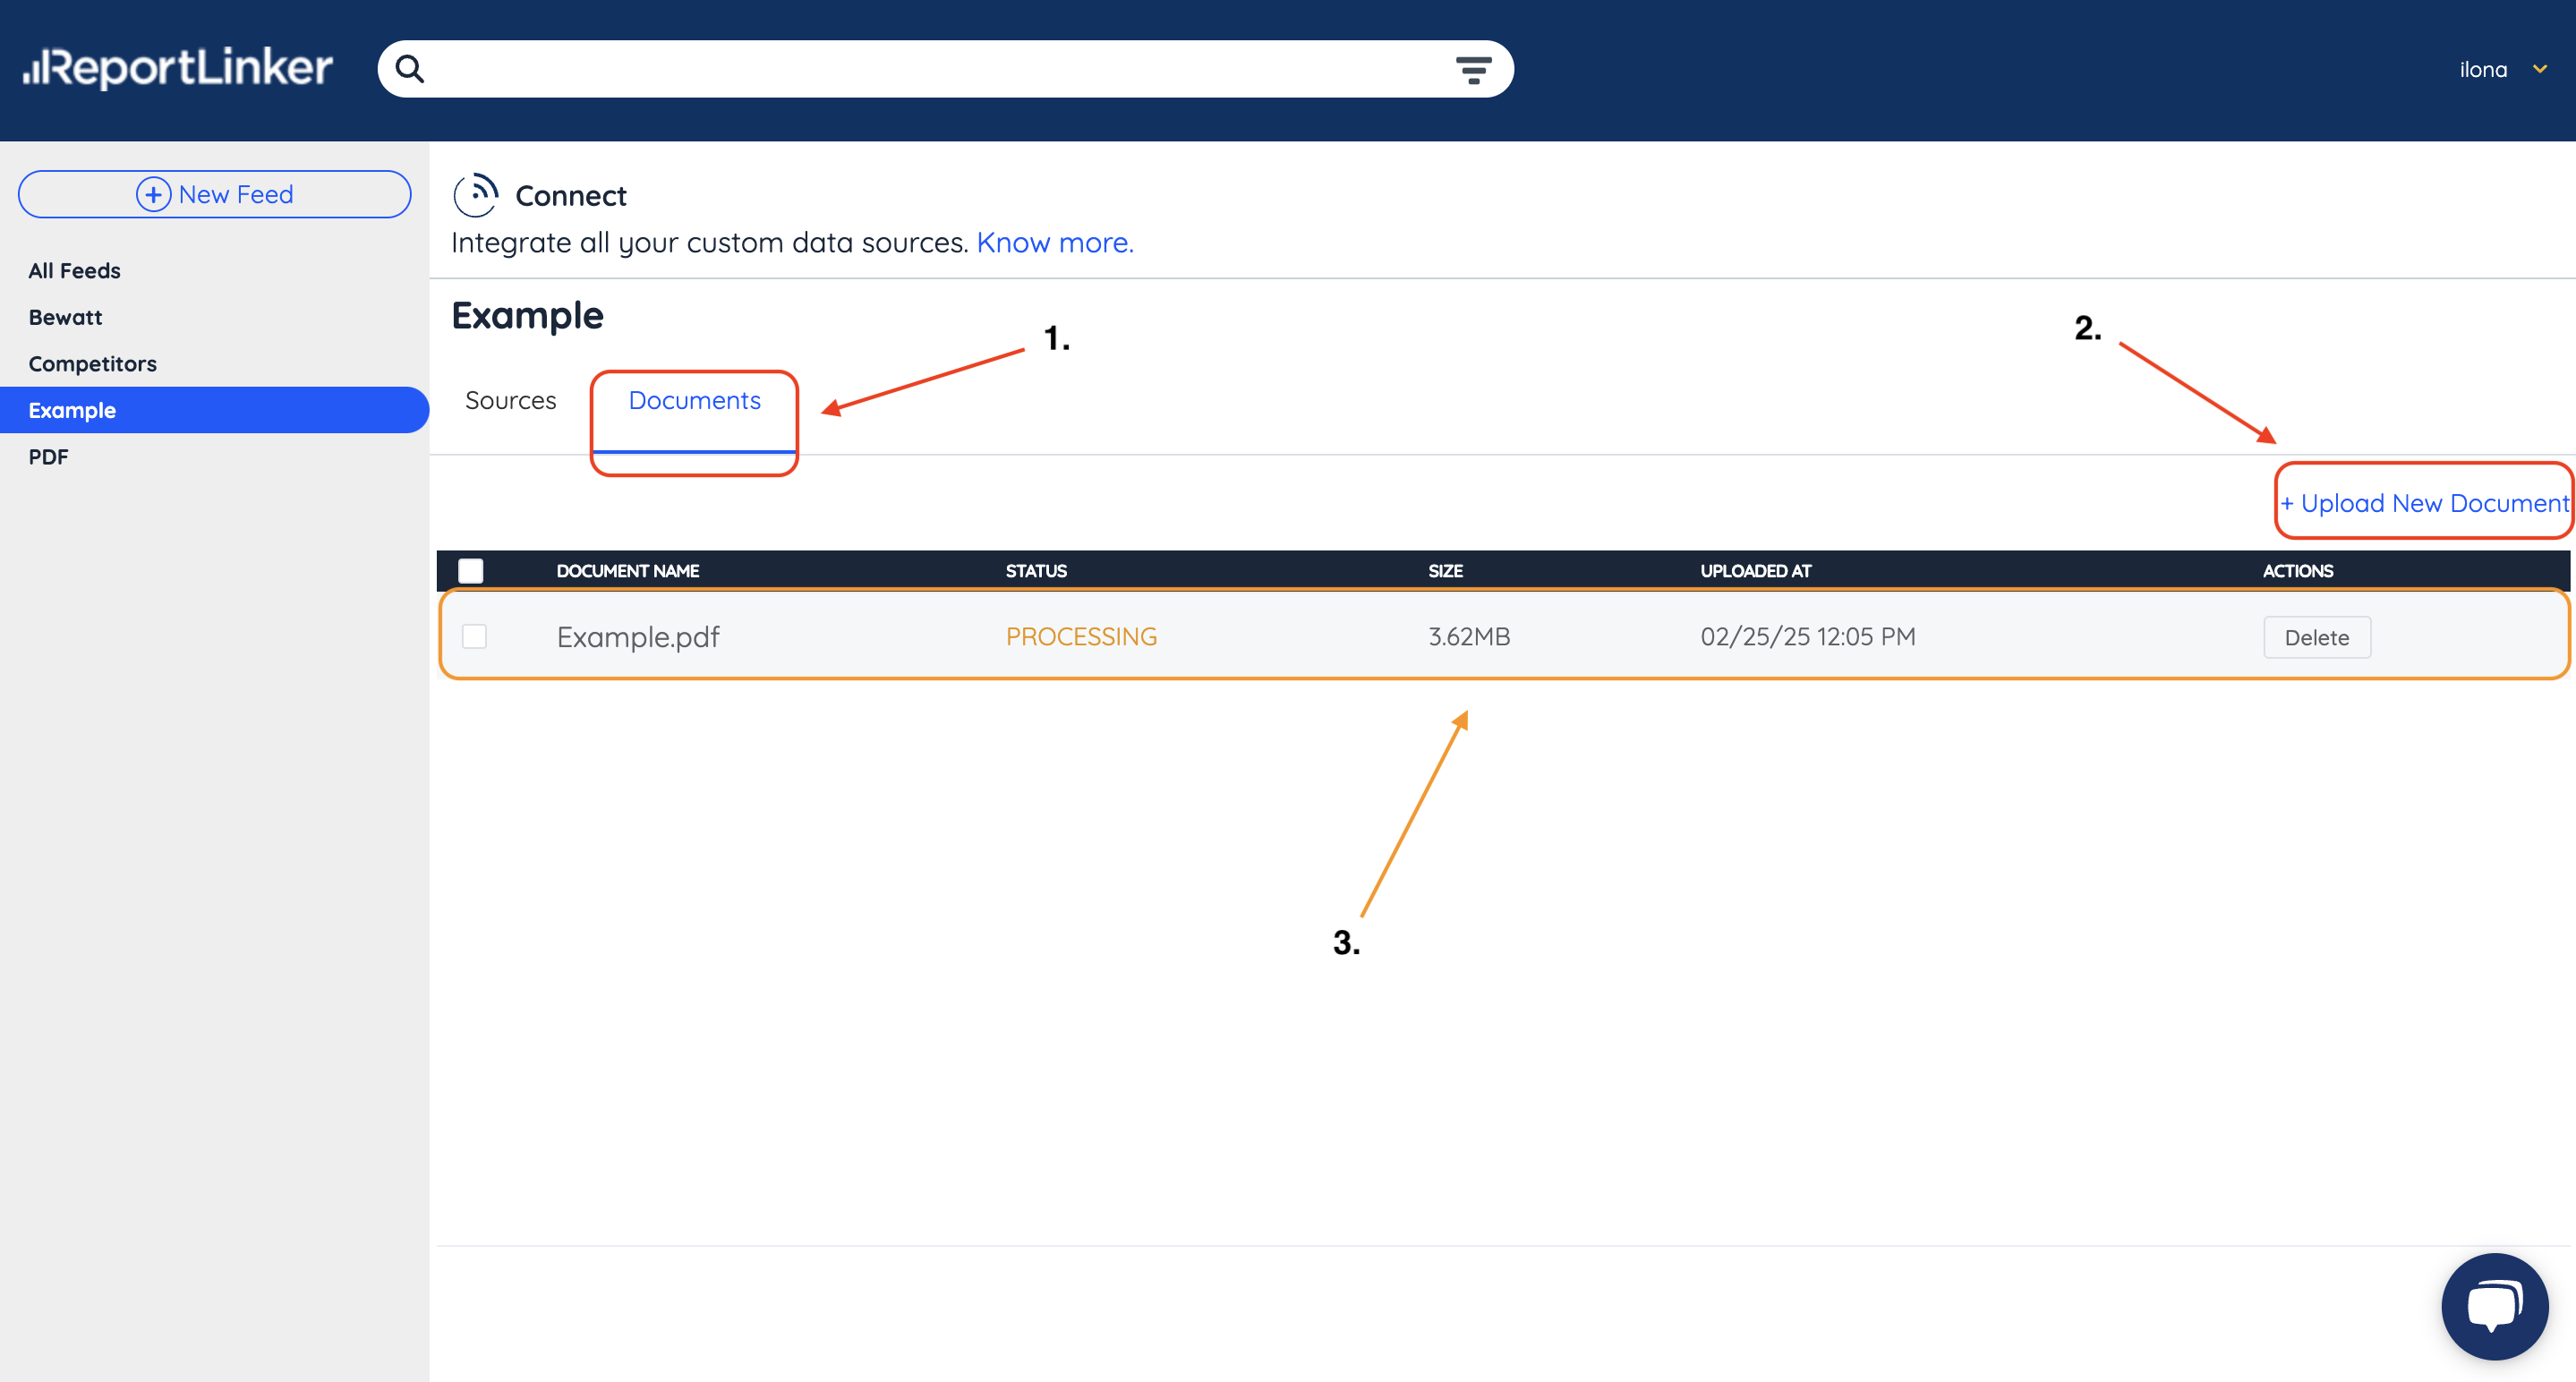Open the ilona account menu
Image resolution: width=2576 pixels, height=1382 pixels.
[2483, 70]
